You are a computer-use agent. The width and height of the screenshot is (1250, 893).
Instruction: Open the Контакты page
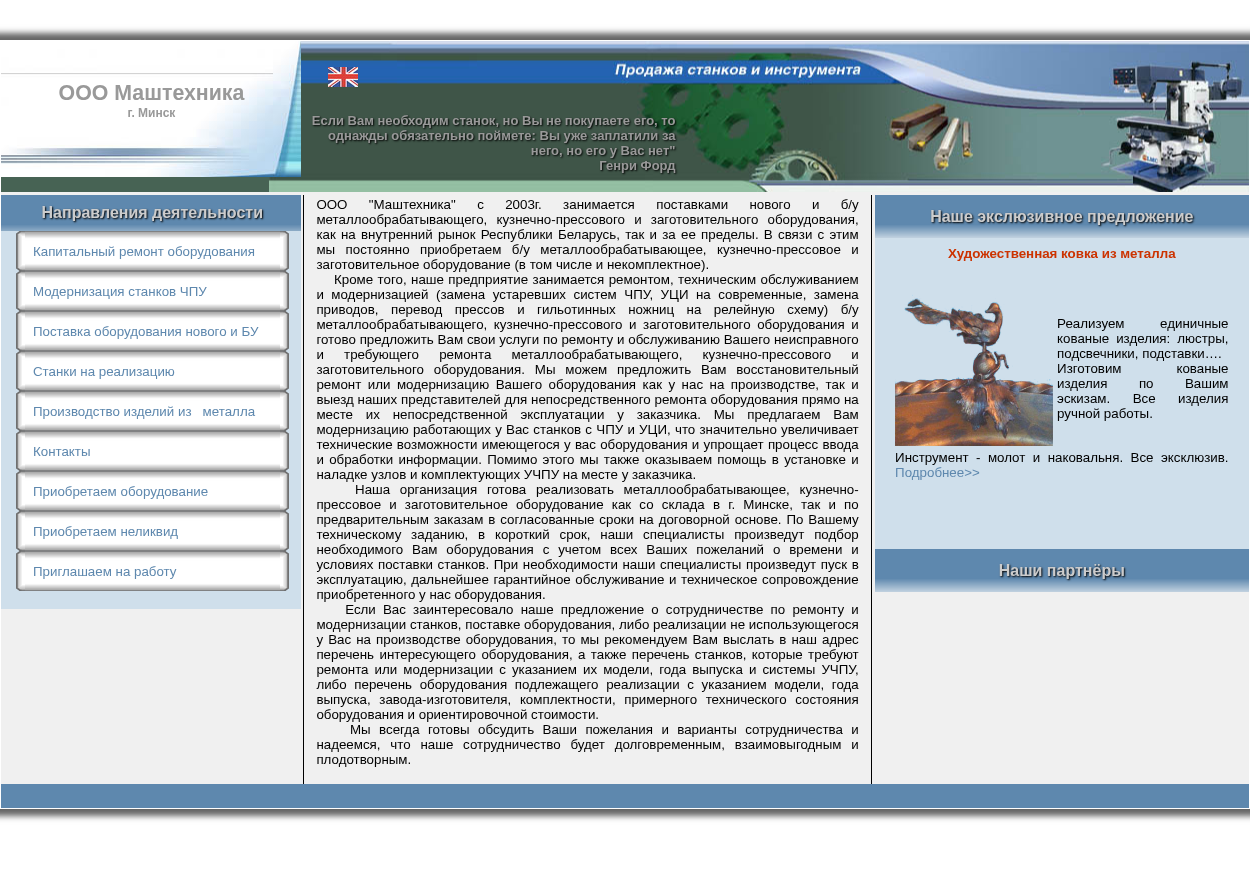pyautogui.click(x=152, y=451)
